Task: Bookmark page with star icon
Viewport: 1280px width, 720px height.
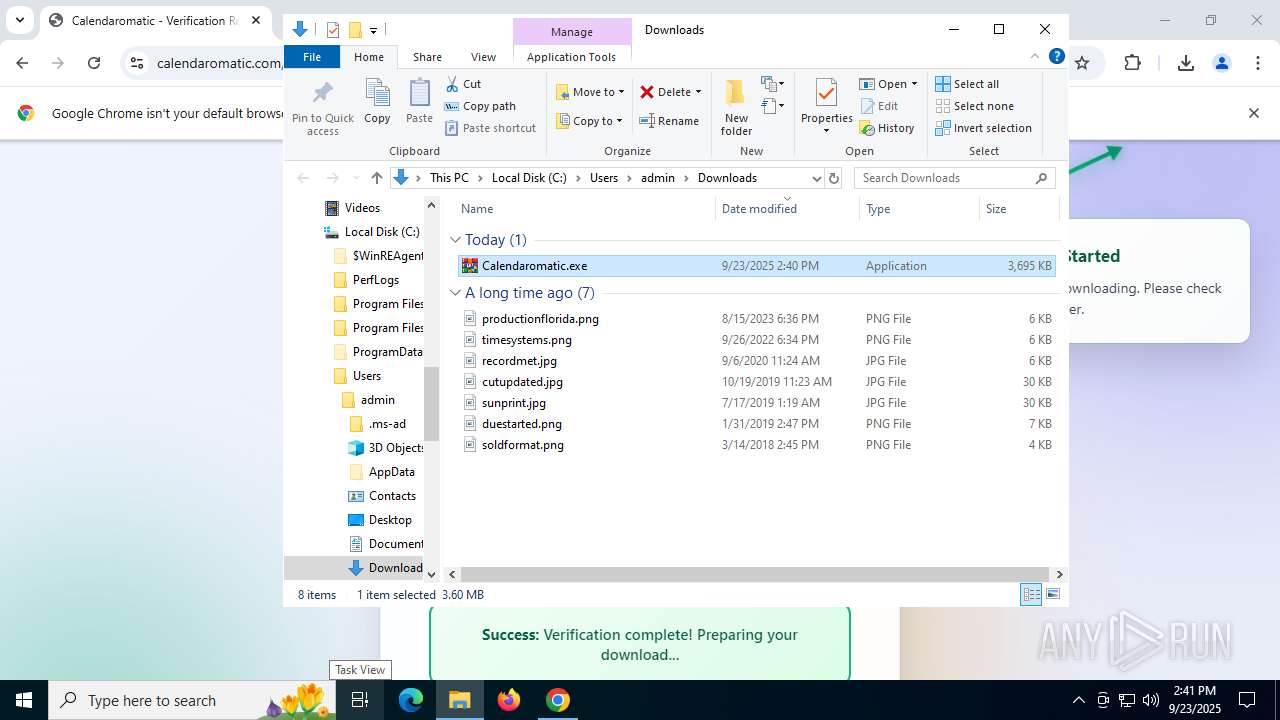Action: tap(1081, 63)
